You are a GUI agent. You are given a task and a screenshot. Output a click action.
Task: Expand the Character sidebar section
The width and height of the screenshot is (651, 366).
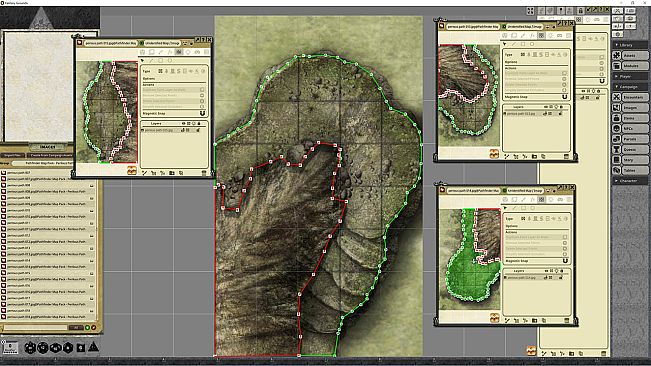pos(630,181)
